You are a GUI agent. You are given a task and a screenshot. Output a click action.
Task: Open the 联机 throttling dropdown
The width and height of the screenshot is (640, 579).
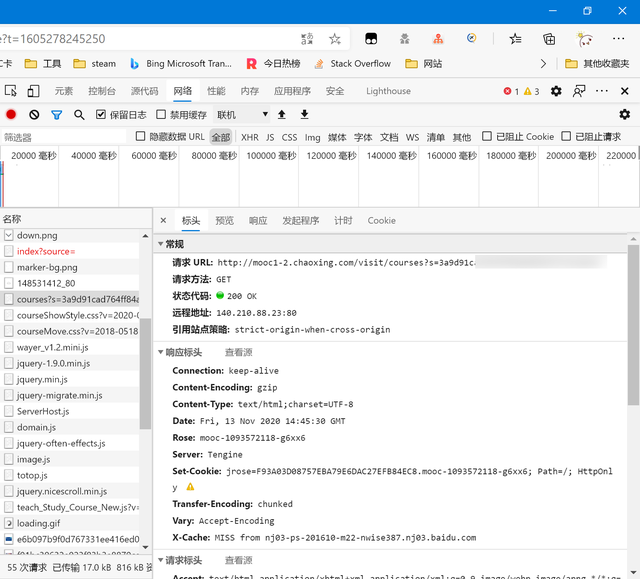tap(242, 115)
